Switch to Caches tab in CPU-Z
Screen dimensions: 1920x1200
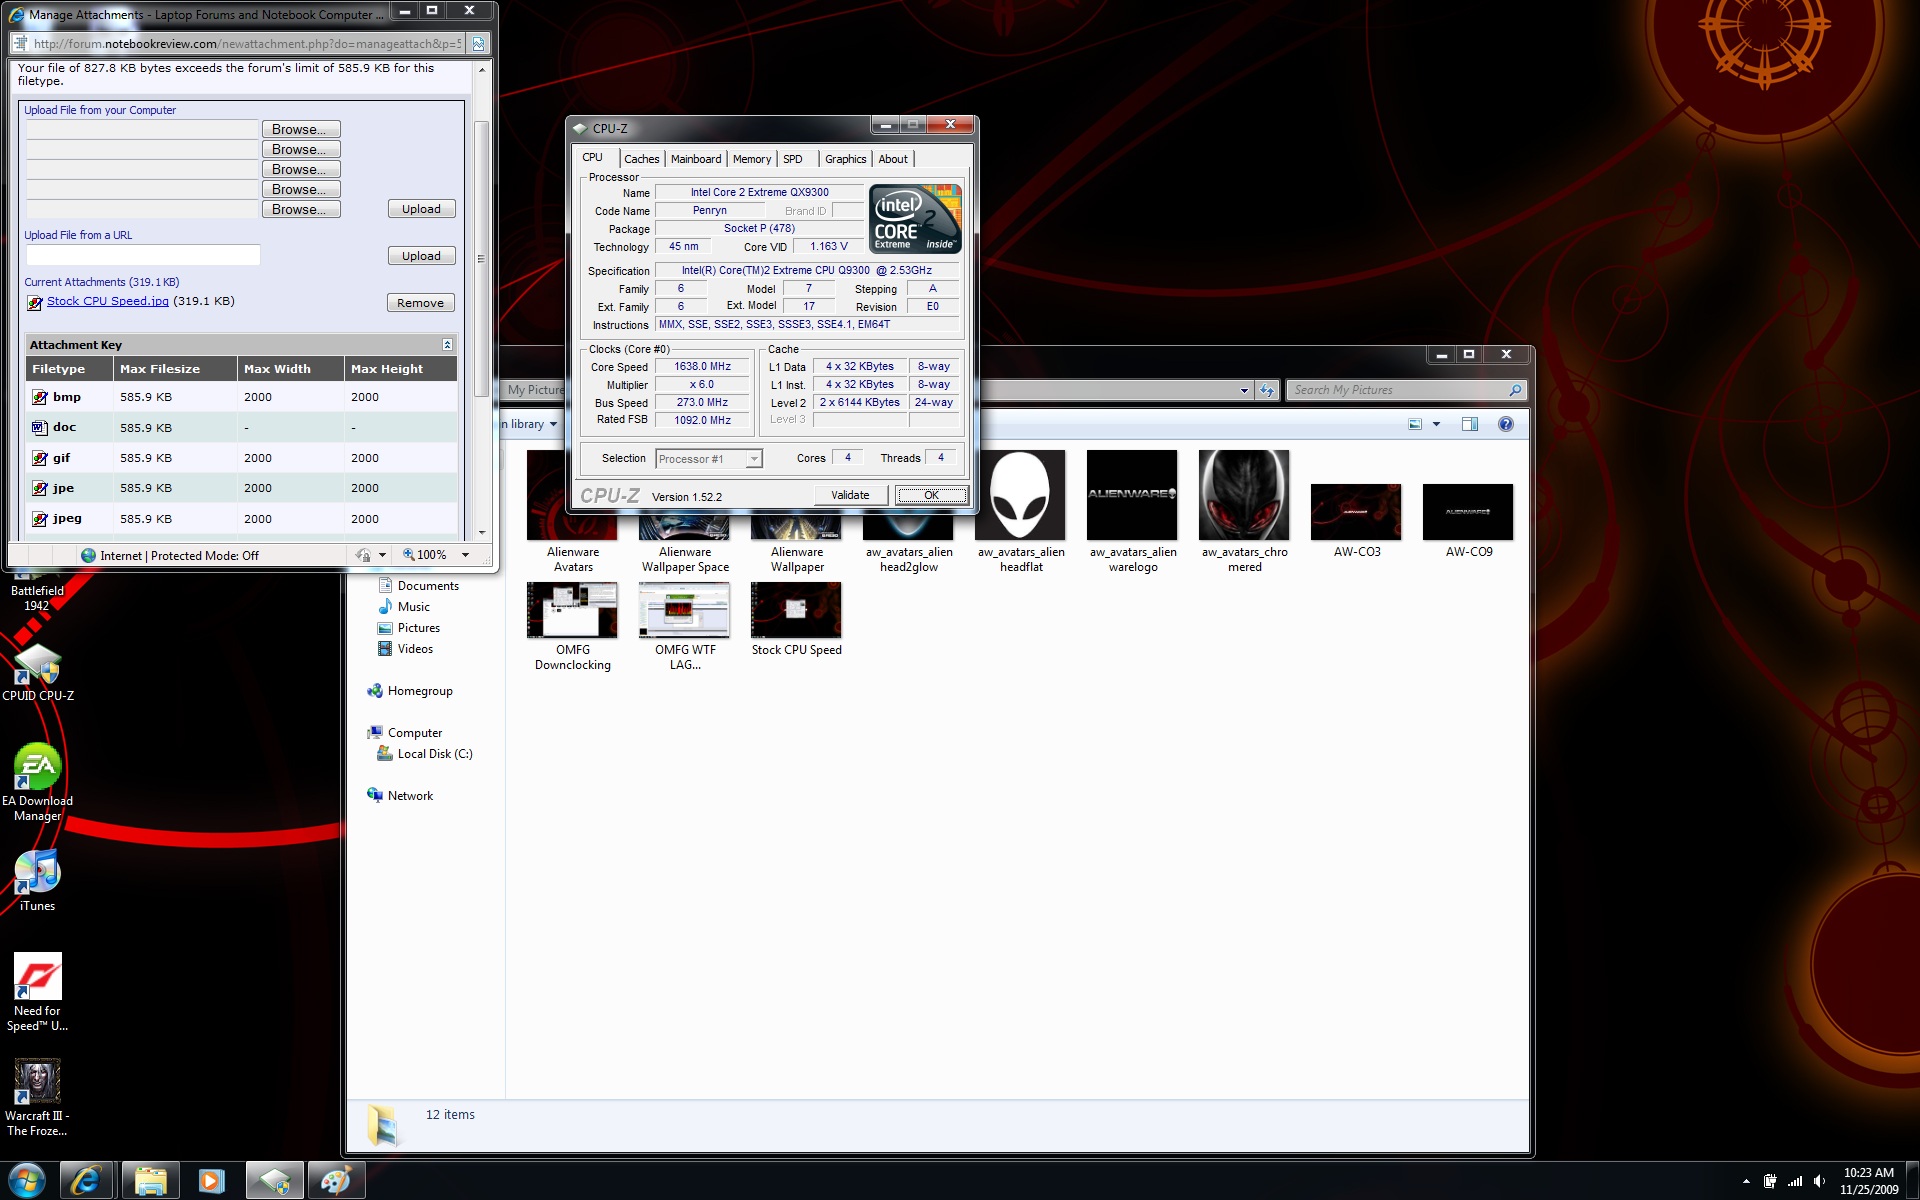tap(641, 159)
